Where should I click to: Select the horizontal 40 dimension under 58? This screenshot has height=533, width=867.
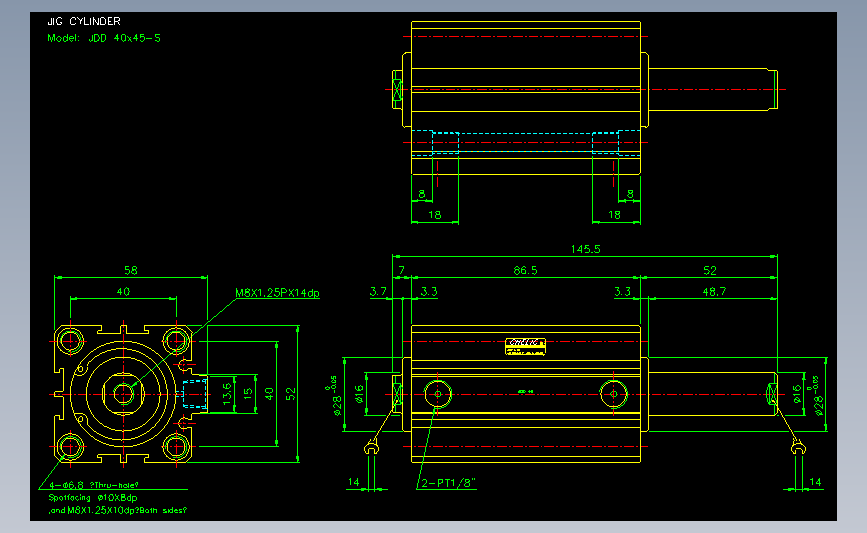click(x=123, y=291)
